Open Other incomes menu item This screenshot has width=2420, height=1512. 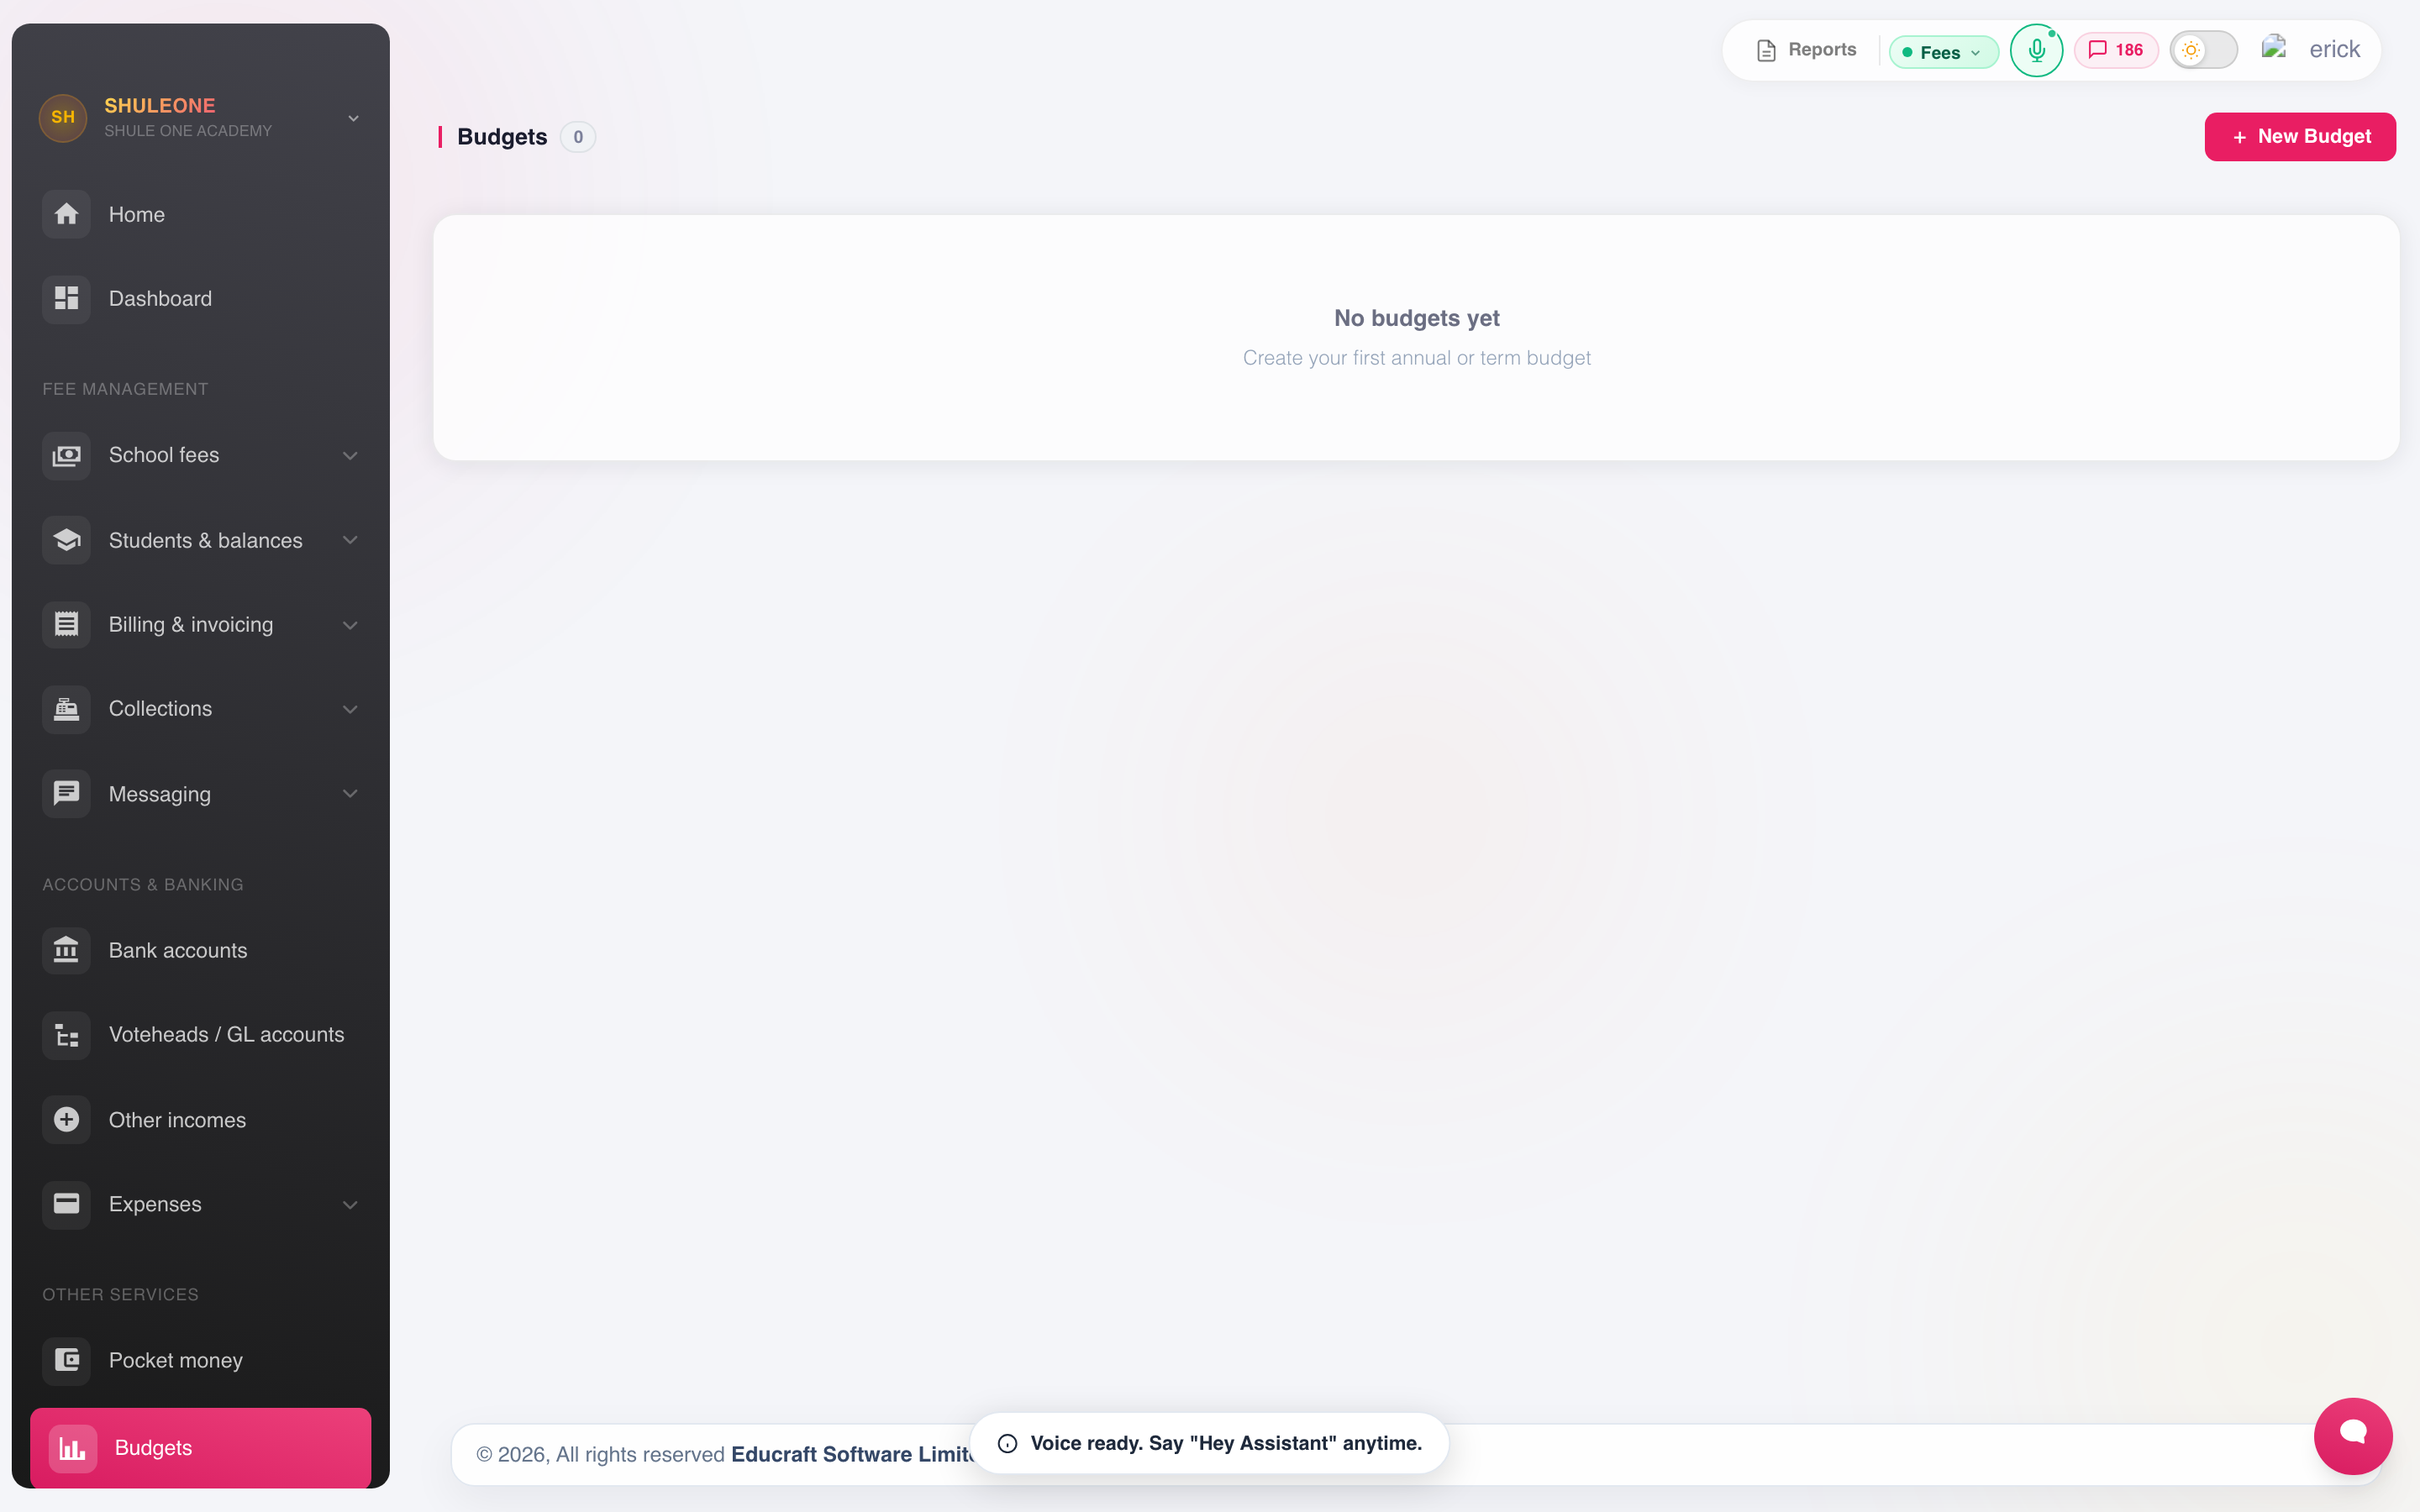point(200,1119)
